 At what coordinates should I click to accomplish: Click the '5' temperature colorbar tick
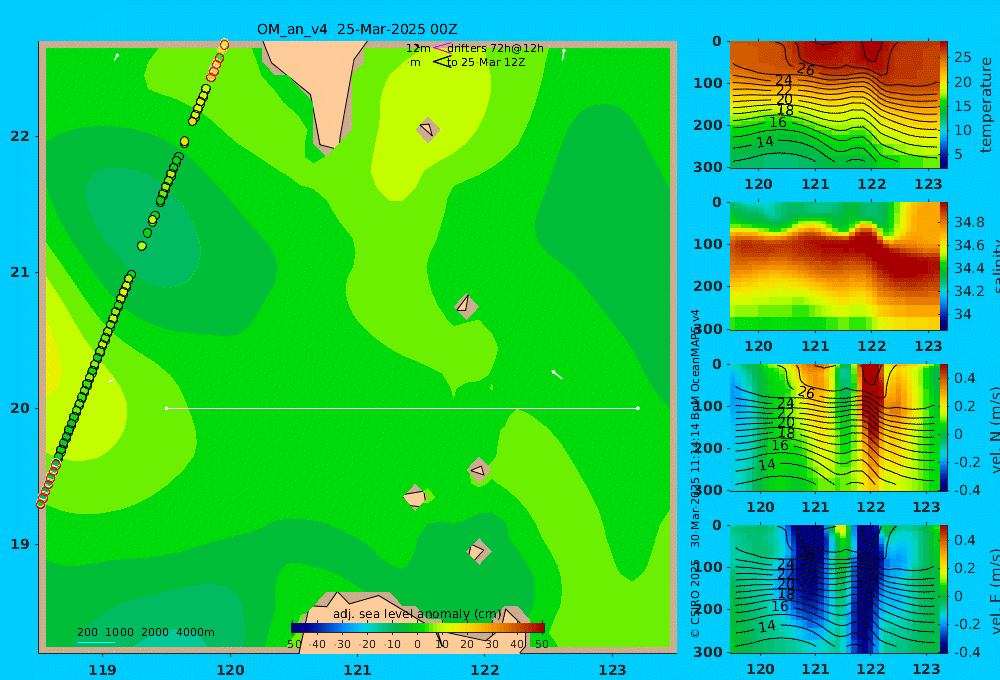pos(958,154)
